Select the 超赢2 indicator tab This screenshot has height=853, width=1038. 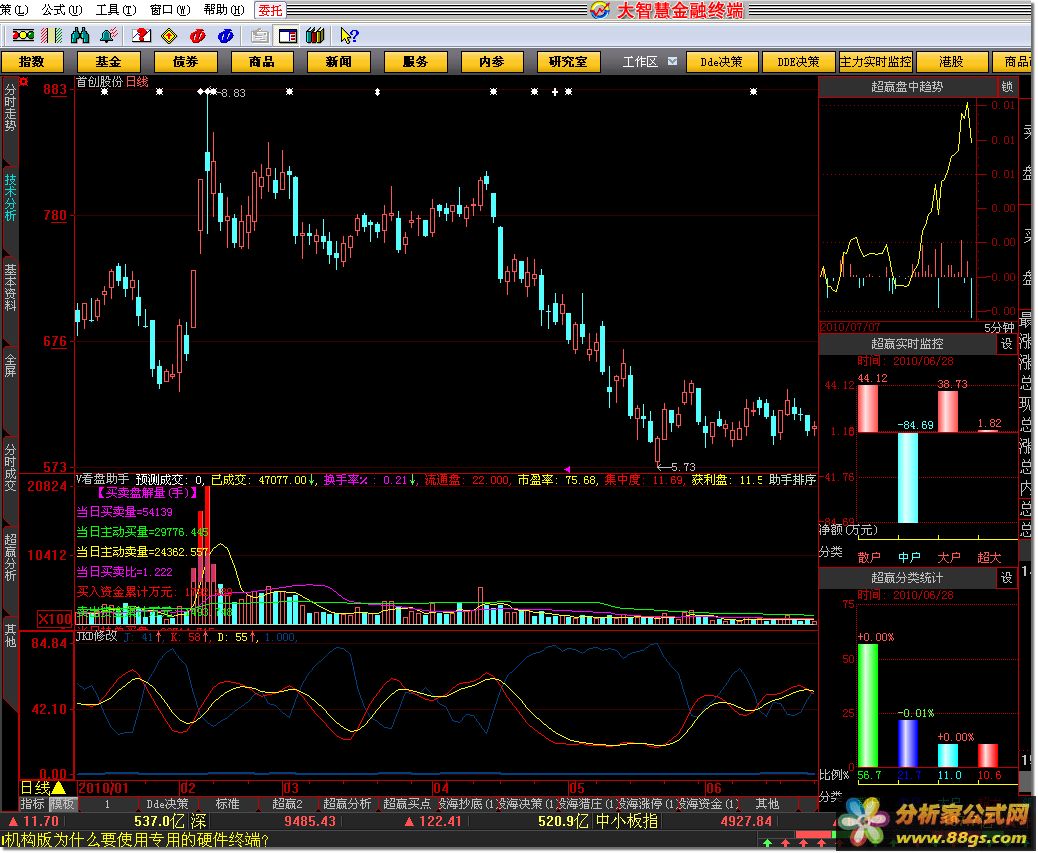287,804
